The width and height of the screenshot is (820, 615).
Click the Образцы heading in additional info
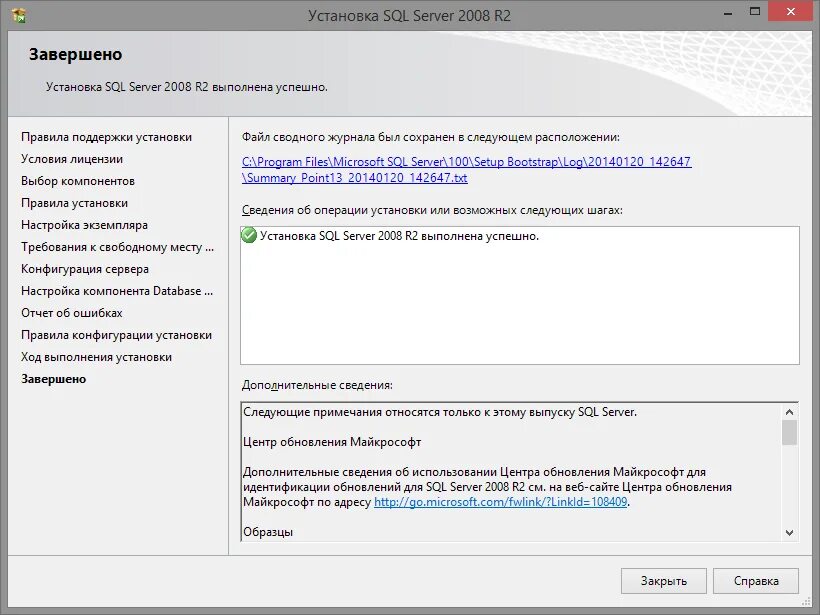click(268, 532)
